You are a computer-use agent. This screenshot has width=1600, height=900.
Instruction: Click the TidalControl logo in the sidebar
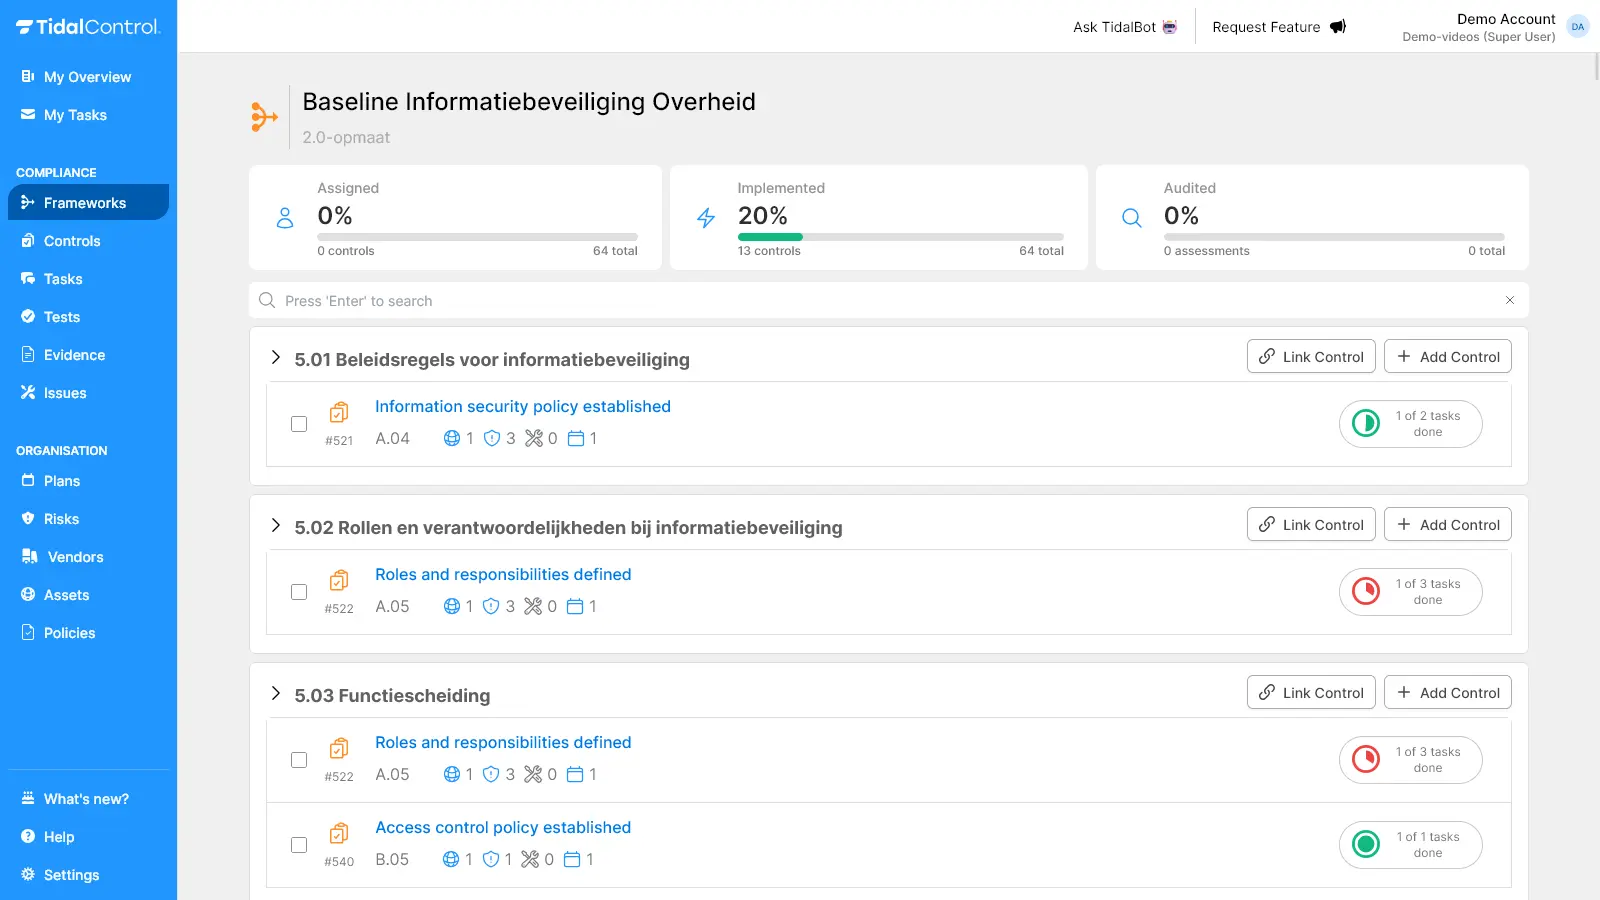coord(88,27)
